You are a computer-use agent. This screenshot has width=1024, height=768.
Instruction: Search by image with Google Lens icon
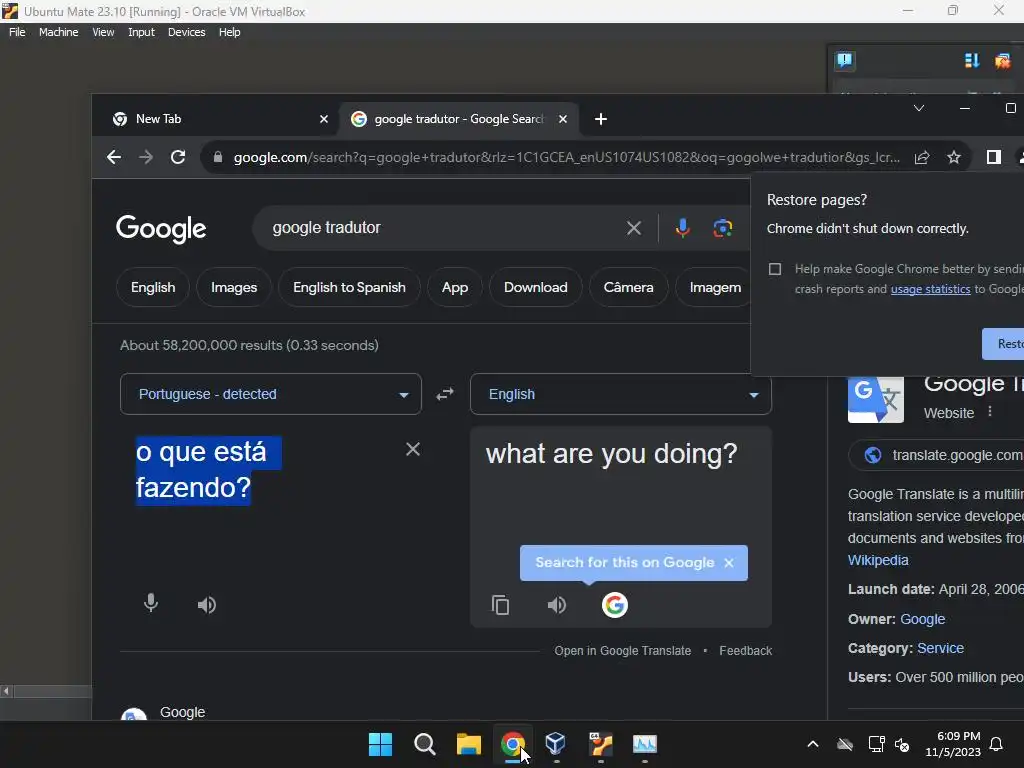point(722,228)
